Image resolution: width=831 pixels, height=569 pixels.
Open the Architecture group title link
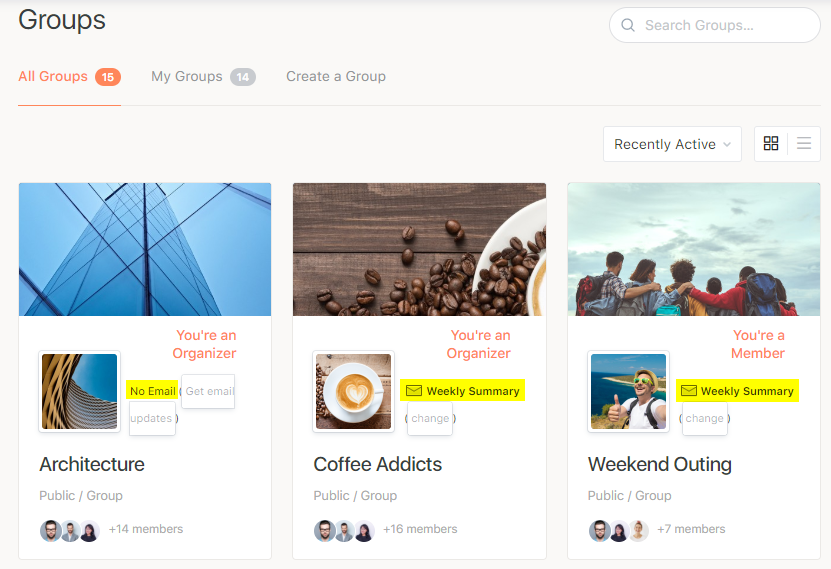click(x=92, y=464)
